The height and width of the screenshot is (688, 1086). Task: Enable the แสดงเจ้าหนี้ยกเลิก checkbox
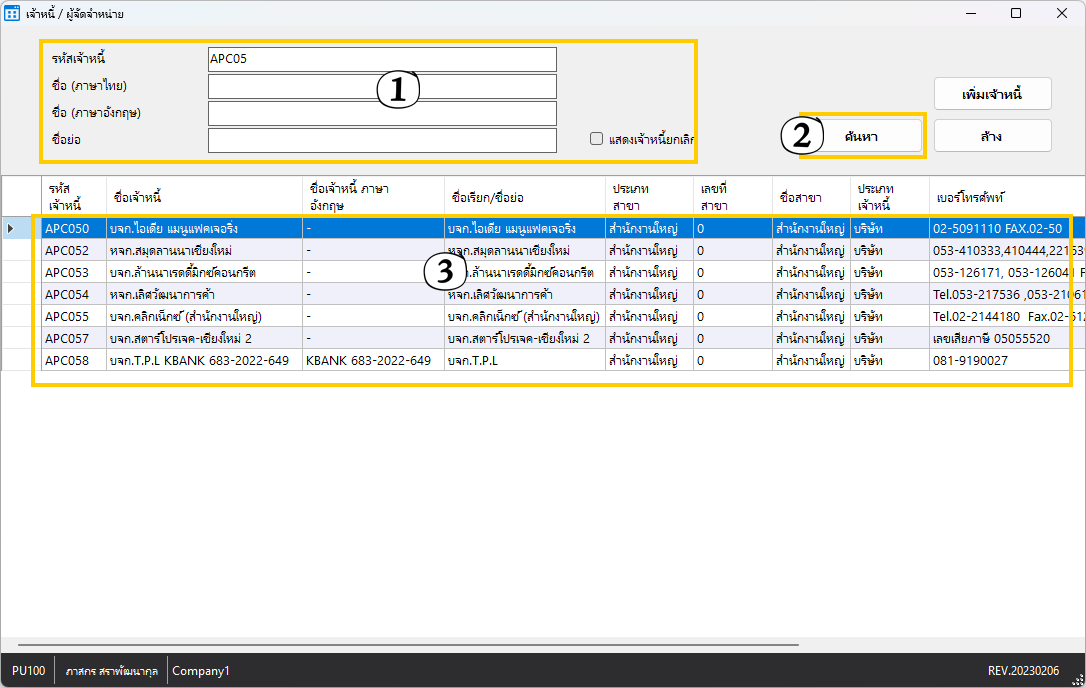coord(597,139)
